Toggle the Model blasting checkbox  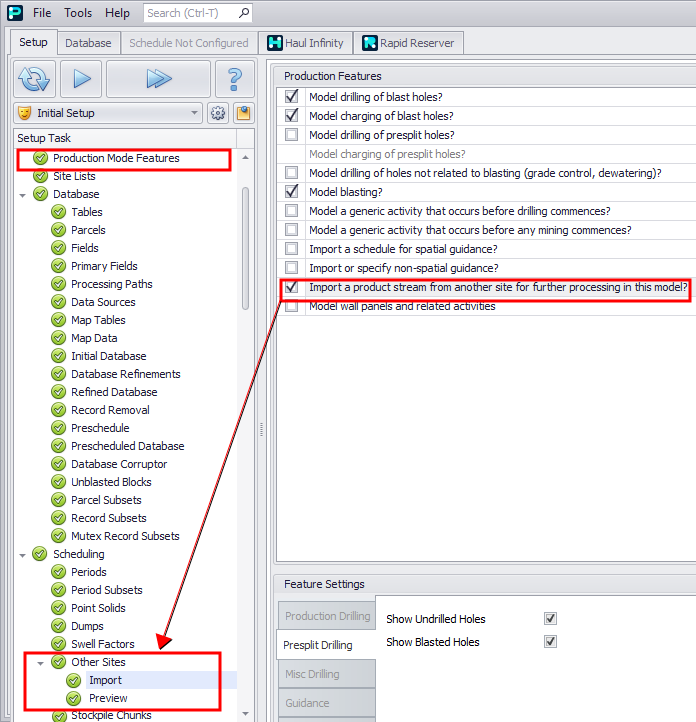(x=291, y=192)
